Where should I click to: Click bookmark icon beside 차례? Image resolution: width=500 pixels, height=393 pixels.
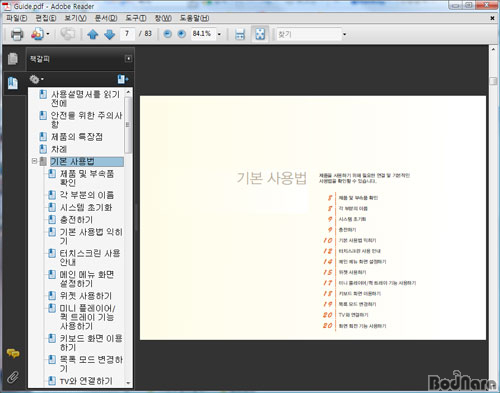[43, 149]
